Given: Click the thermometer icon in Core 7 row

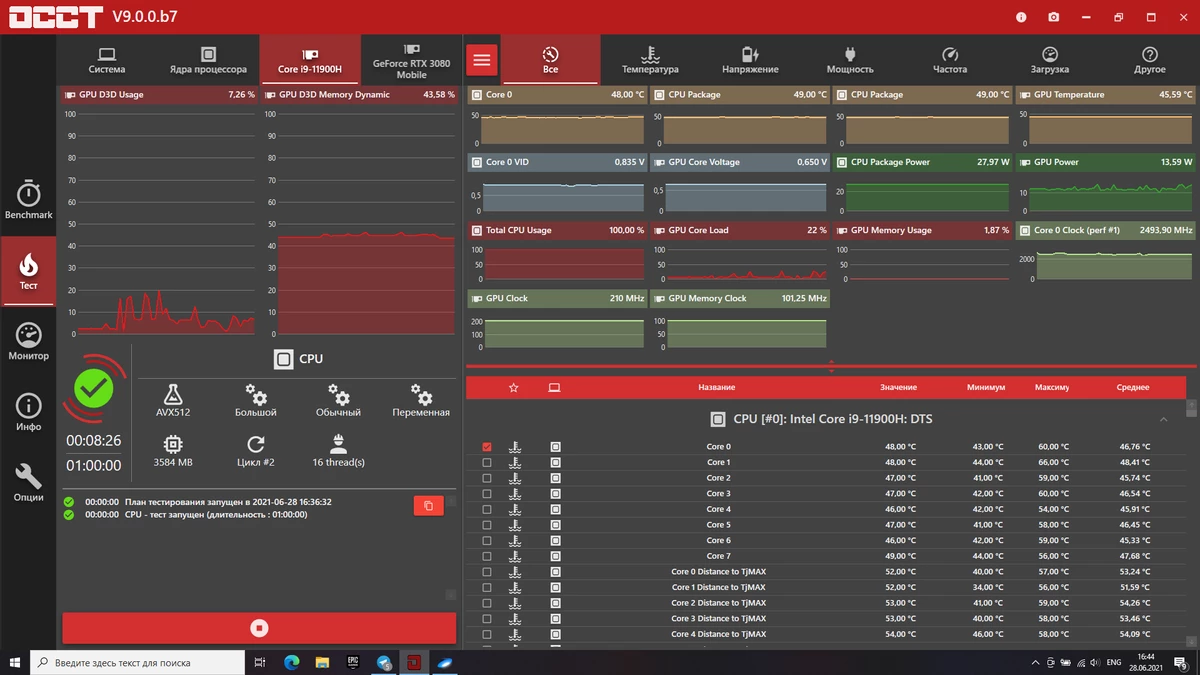Looking at the screenshot, I should click(x=515, y=556).
